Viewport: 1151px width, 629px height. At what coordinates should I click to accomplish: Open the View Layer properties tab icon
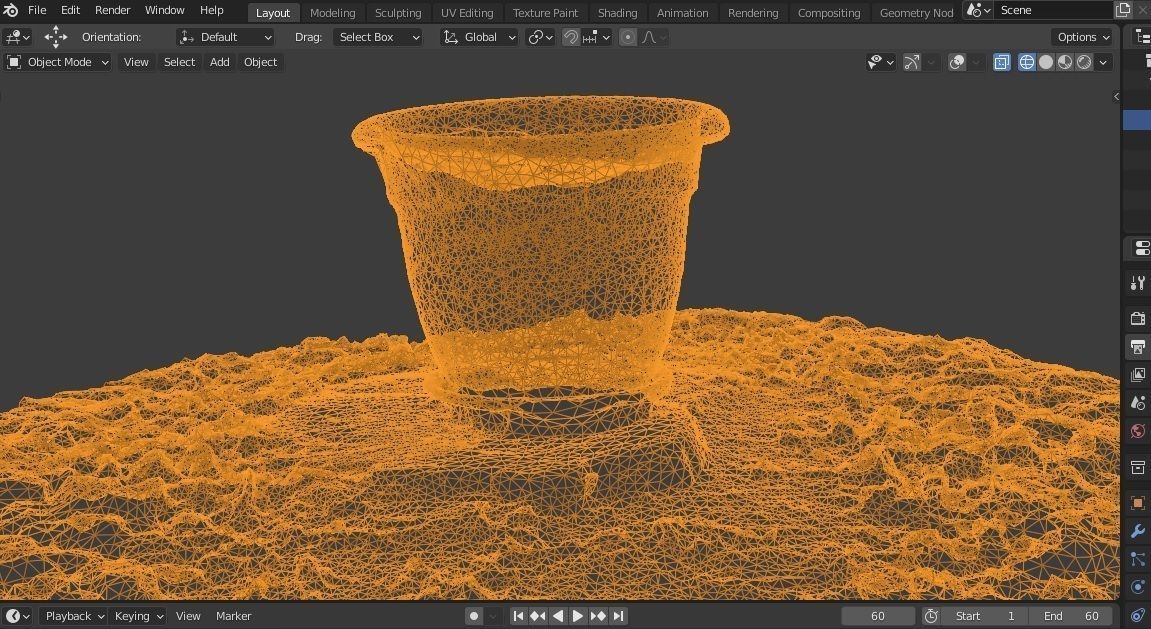click(1138, 374)
